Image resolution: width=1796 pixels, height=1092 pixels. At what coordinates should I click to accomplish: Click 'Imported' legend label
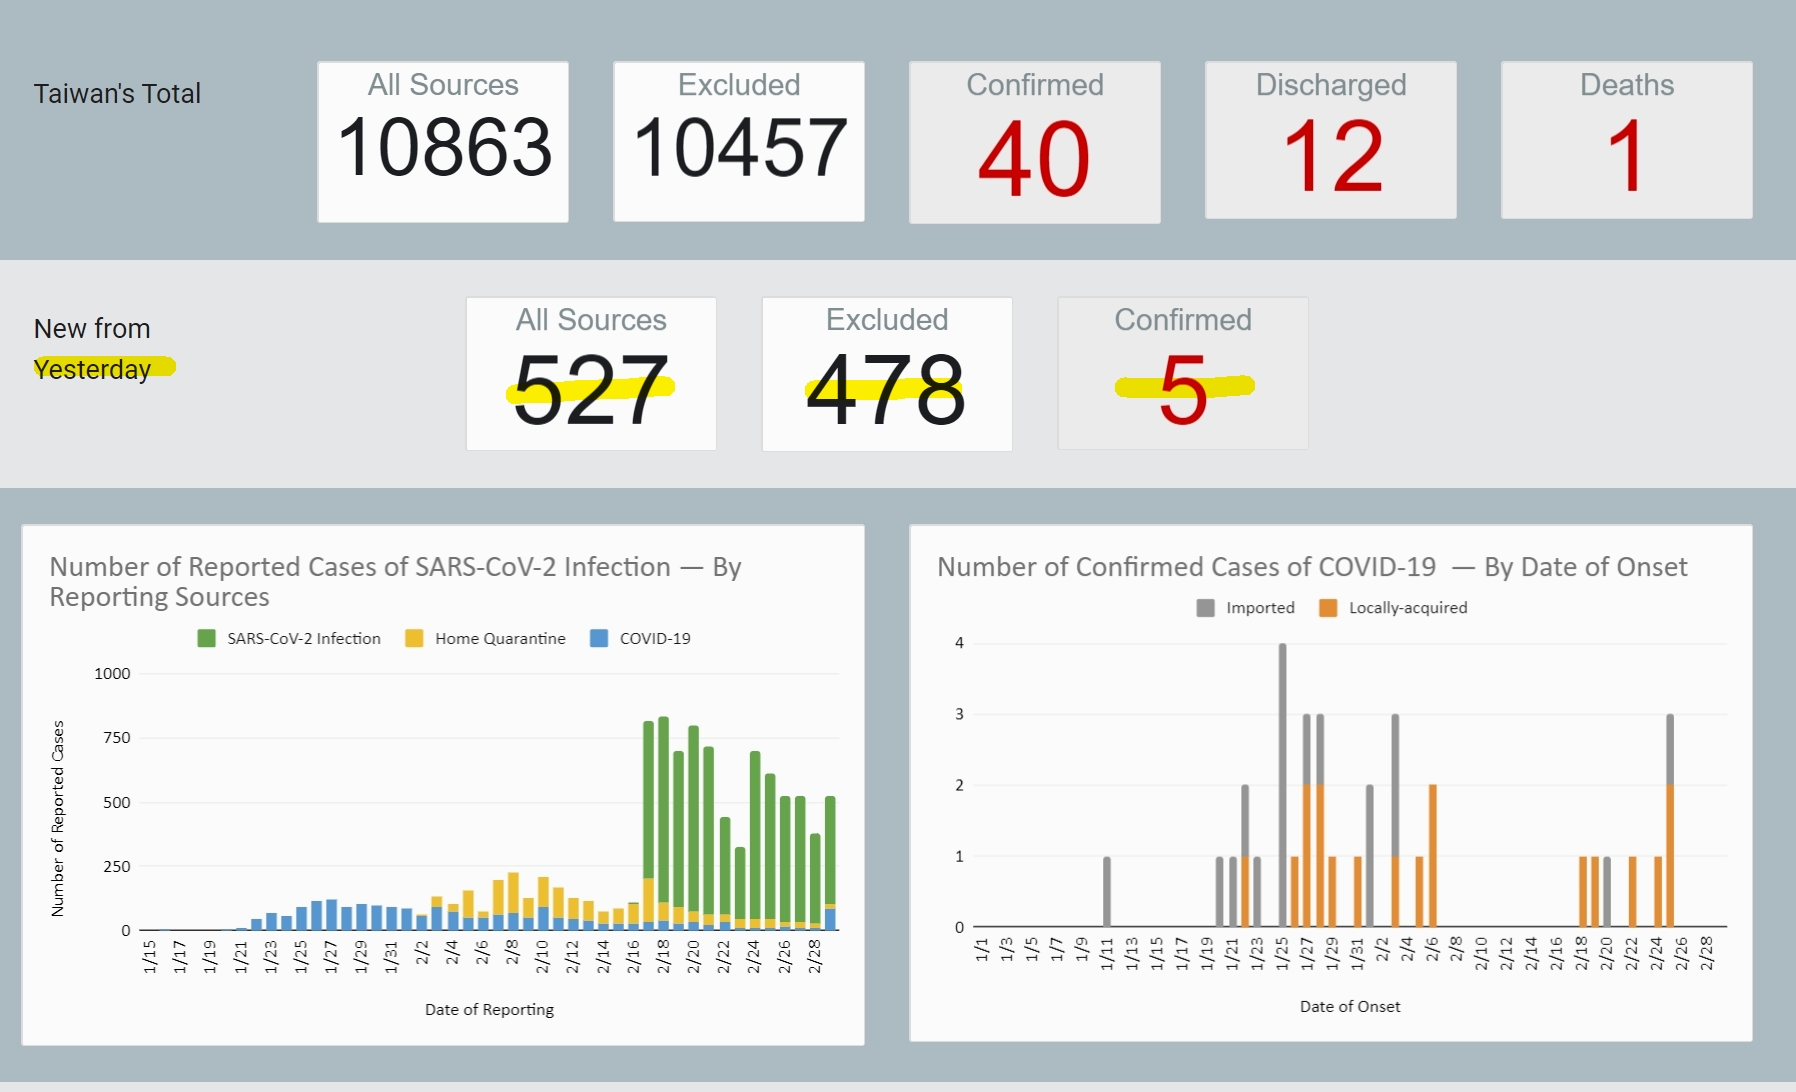tap(1260, 608)
